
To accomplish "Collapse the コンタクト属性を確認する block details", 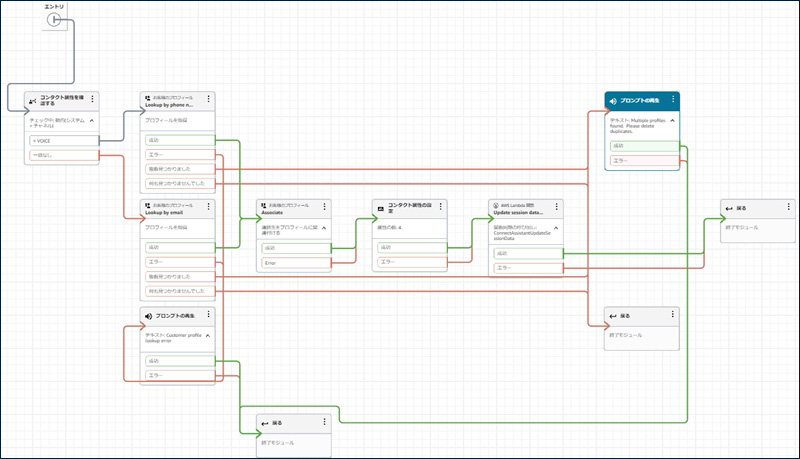I will (92, 120).
